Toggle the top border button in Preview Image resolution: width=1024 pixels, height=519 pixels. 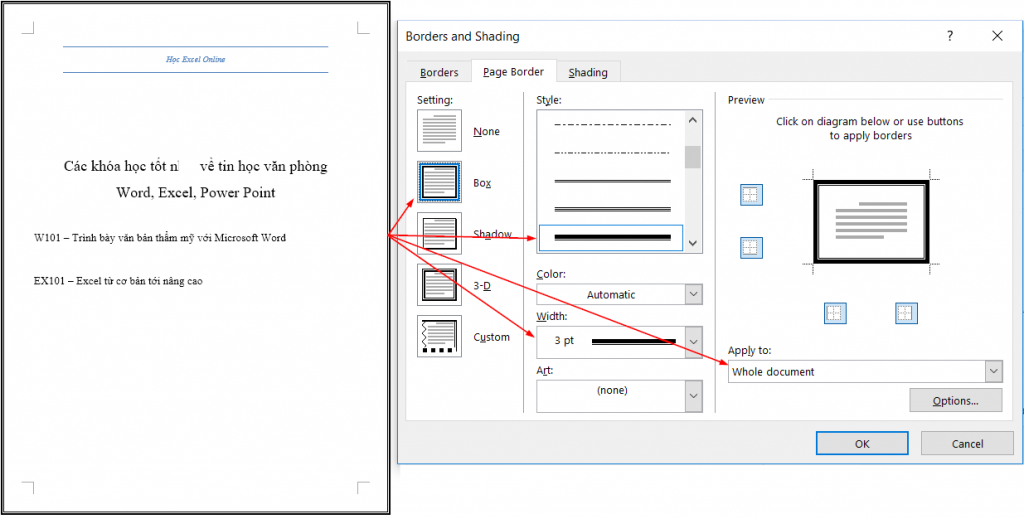(751, 195)
